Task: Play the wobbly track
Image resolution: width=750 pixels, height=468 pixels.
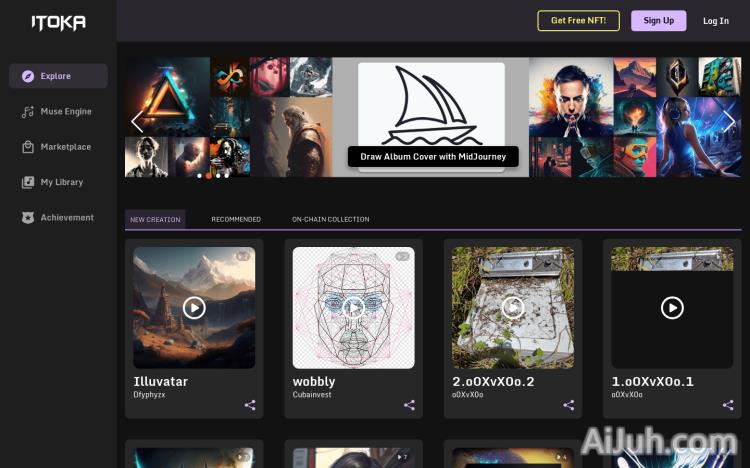Action: coord(353,308)
